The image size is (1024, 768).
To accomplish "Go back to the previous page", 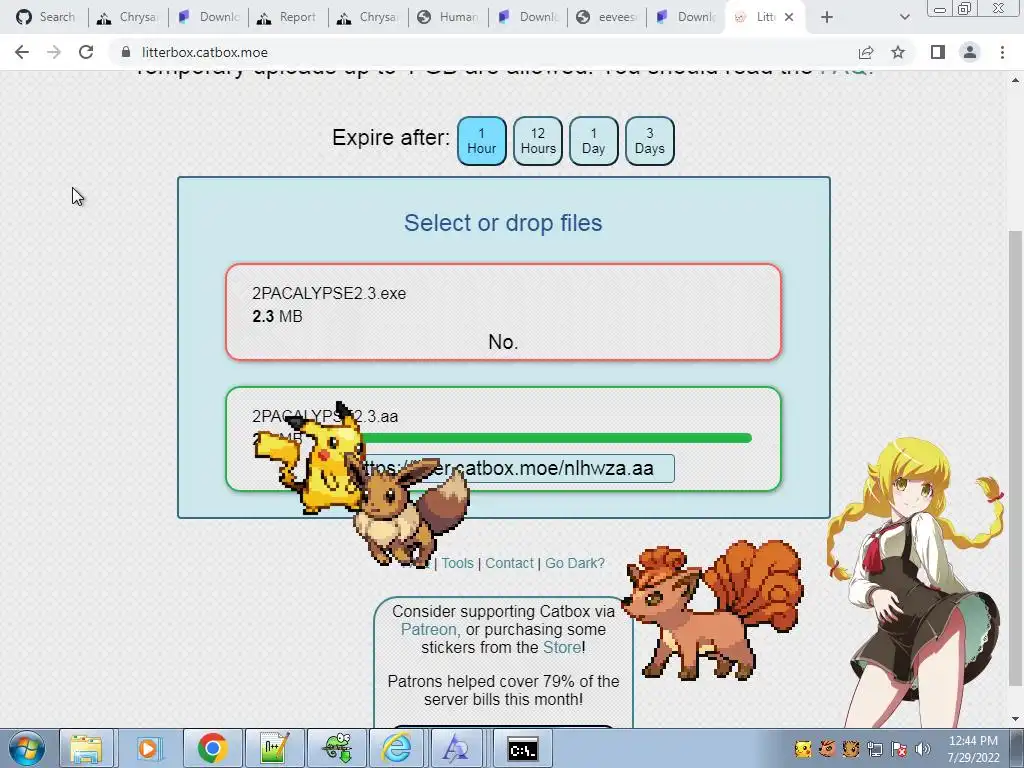I will click(22, 52).
